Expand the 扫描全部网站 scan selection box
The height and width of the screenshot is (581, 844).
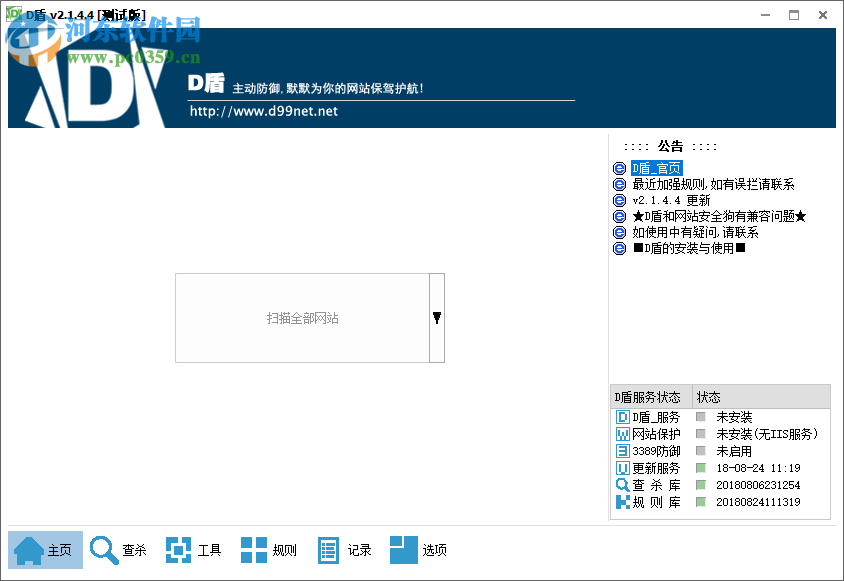303,317
